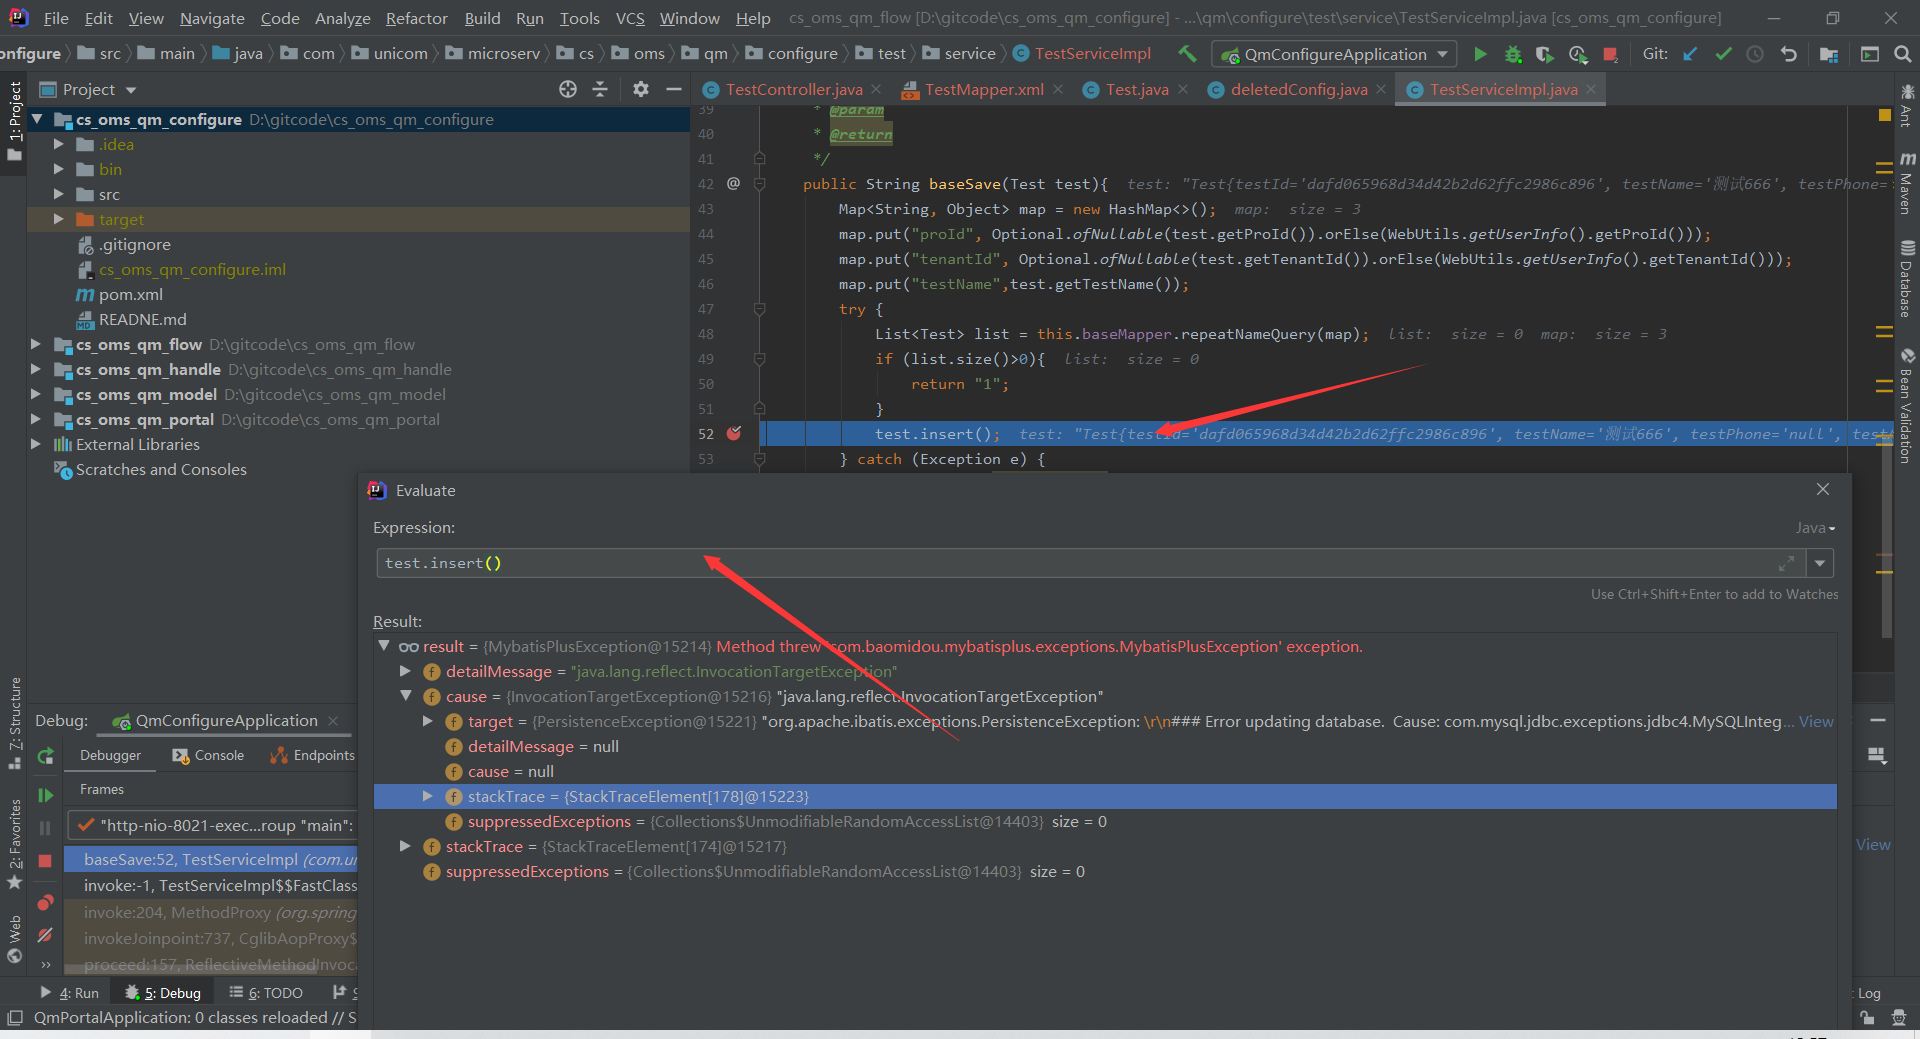1920x1039 pixels.
Task: Open the VCS menu
Action: pos(630,18)
